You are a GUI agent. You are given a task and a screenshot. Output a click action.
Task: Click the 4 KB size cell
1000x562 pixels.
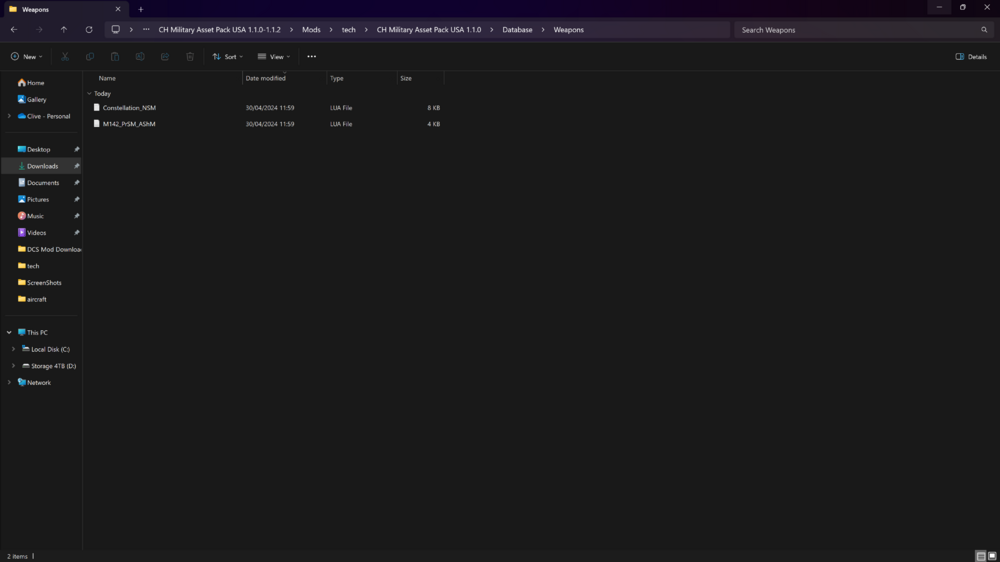click(x=433, y=124)
